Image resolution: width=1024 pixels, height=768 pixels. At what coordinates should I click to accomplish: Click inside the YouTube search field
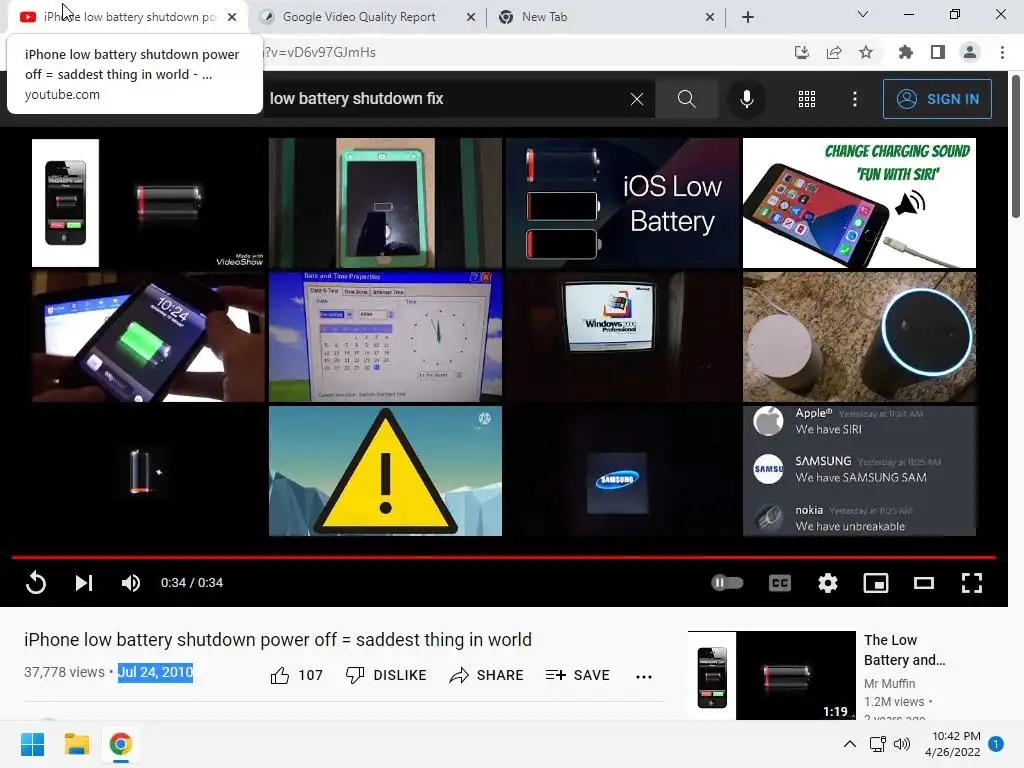444,99
